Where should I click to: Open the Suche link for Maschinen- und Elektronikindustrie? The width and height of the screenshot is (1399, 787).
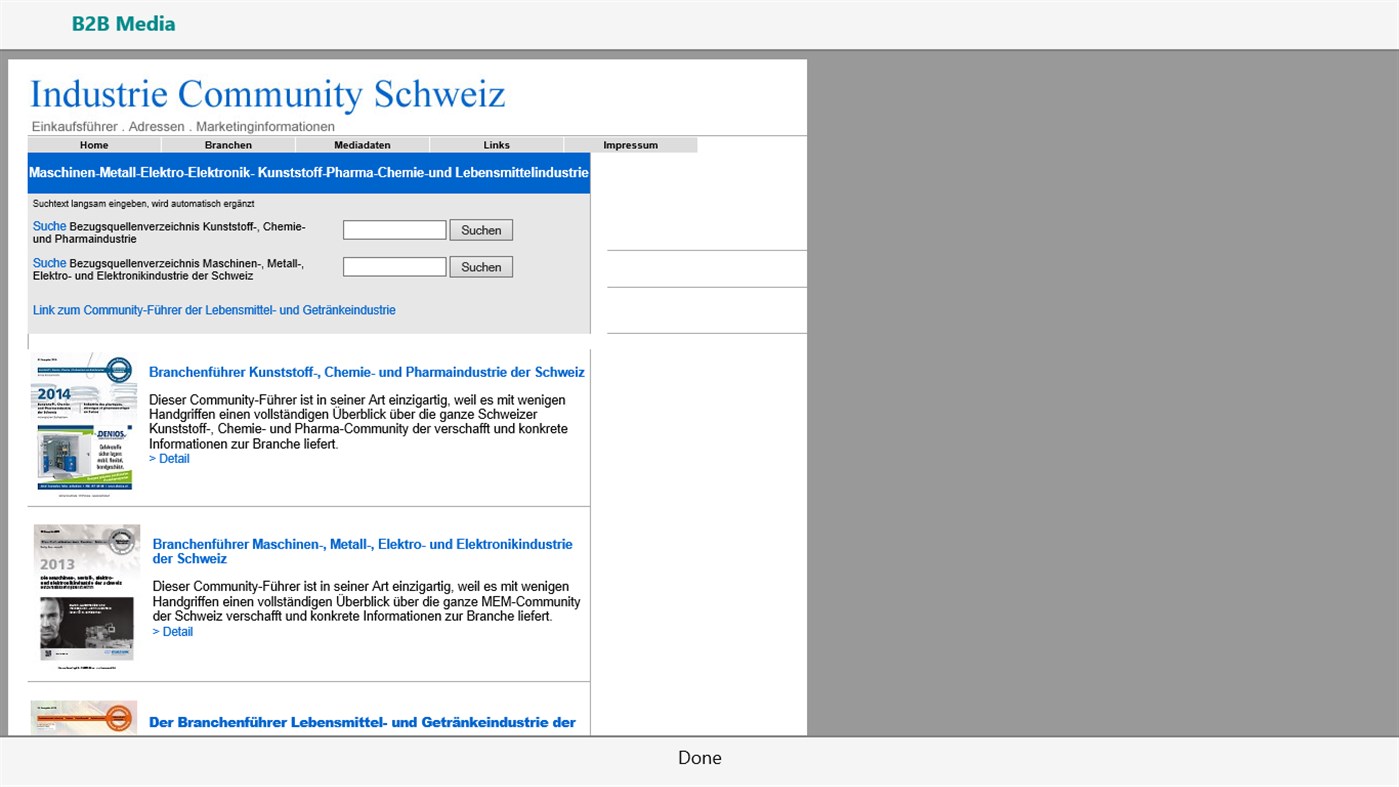coord(49,262)
